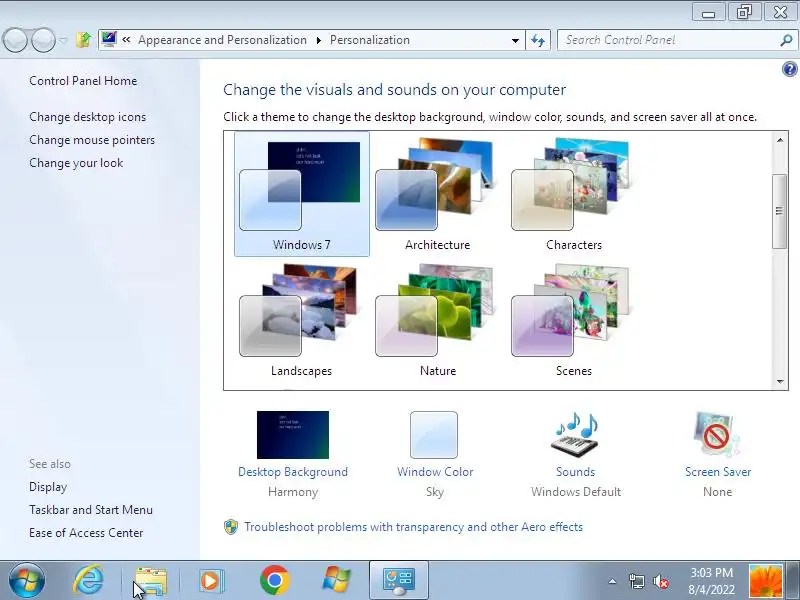Image resolution: width=800 pixels, height=600 pixels.
Task: Click the theme list scrollbar thumb
Action: coord(780,211)
